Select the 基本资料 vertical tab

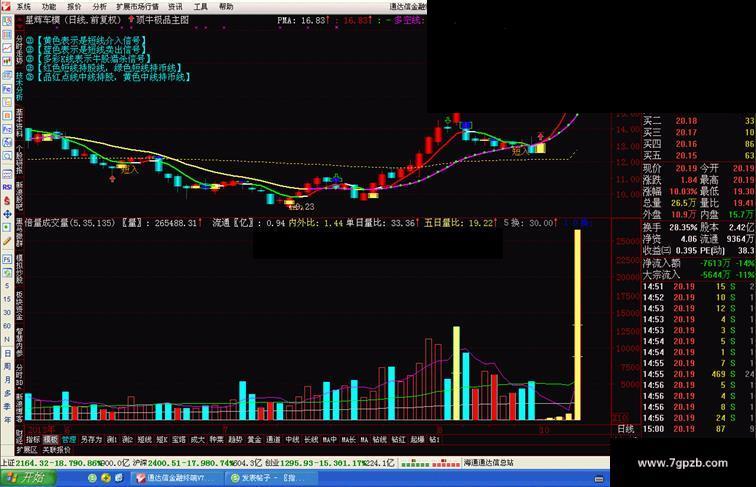(x=19, y=123)
